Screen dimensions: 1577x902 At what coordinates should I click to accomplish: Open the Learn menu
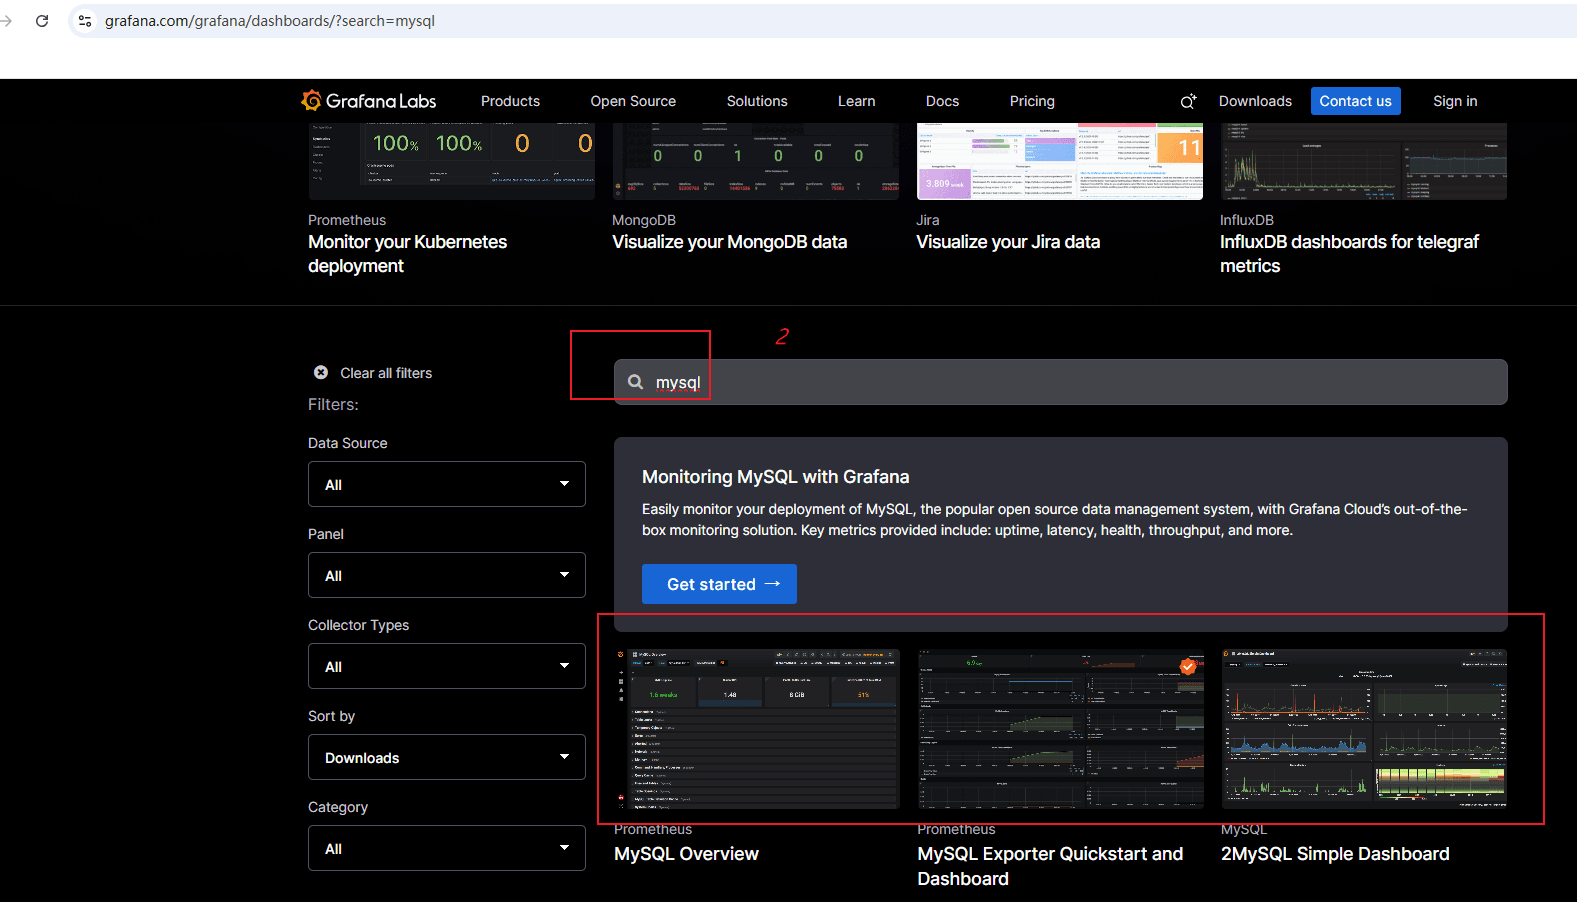point(856,101)
